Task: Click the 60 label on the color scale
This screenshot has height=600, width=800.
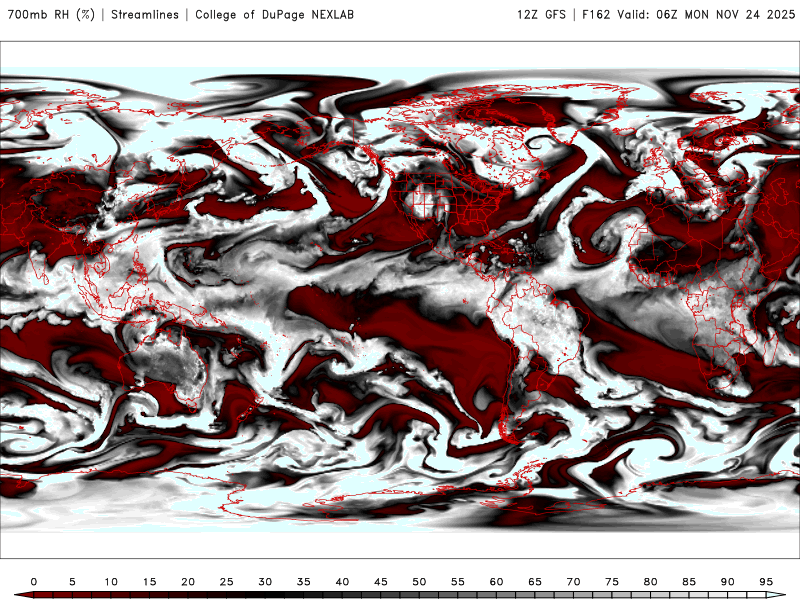Action: (496, 582)
